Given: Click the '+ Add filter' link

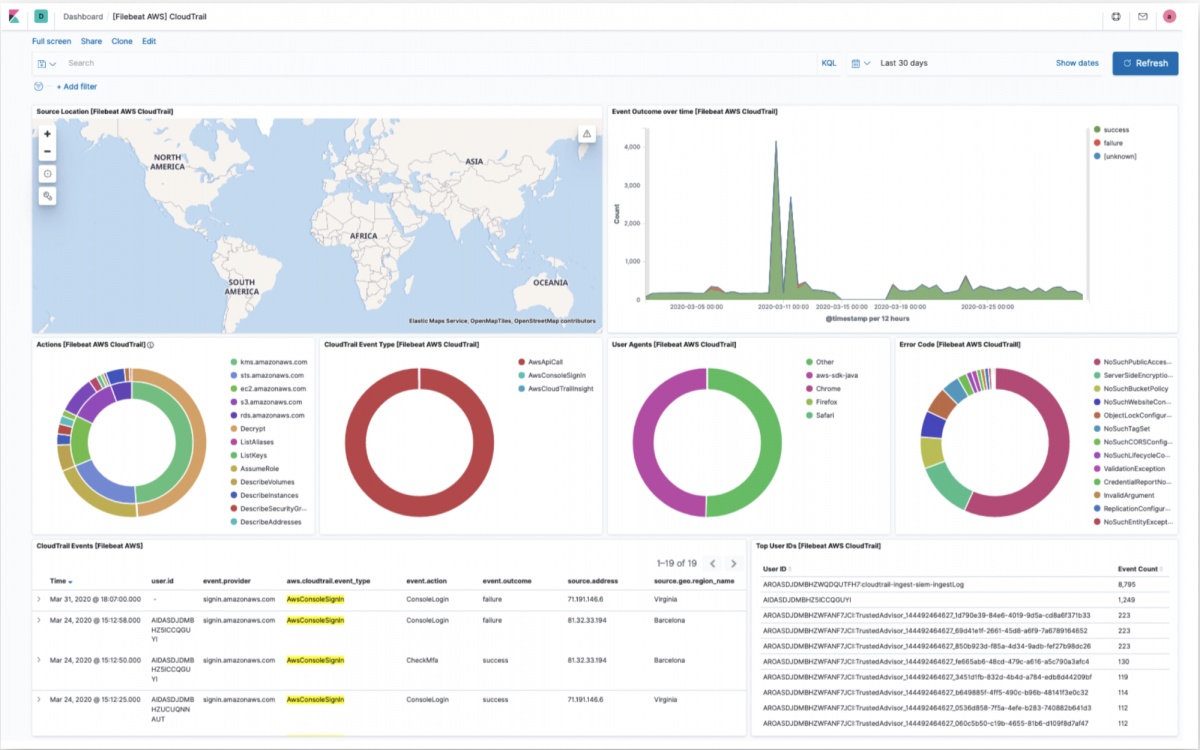Looking at the screenshot, I should click(x=76, y=87).
